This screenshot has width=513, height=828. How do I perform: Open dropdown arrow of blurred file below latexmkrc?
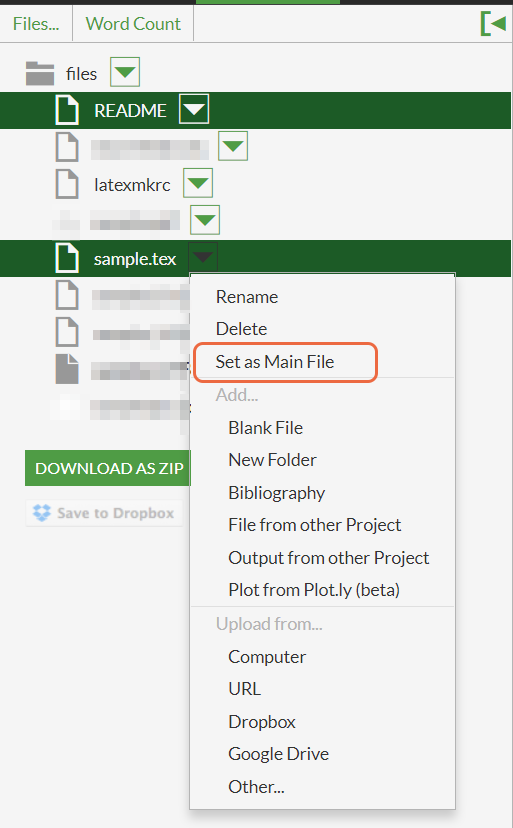click(x=205, y=220)
